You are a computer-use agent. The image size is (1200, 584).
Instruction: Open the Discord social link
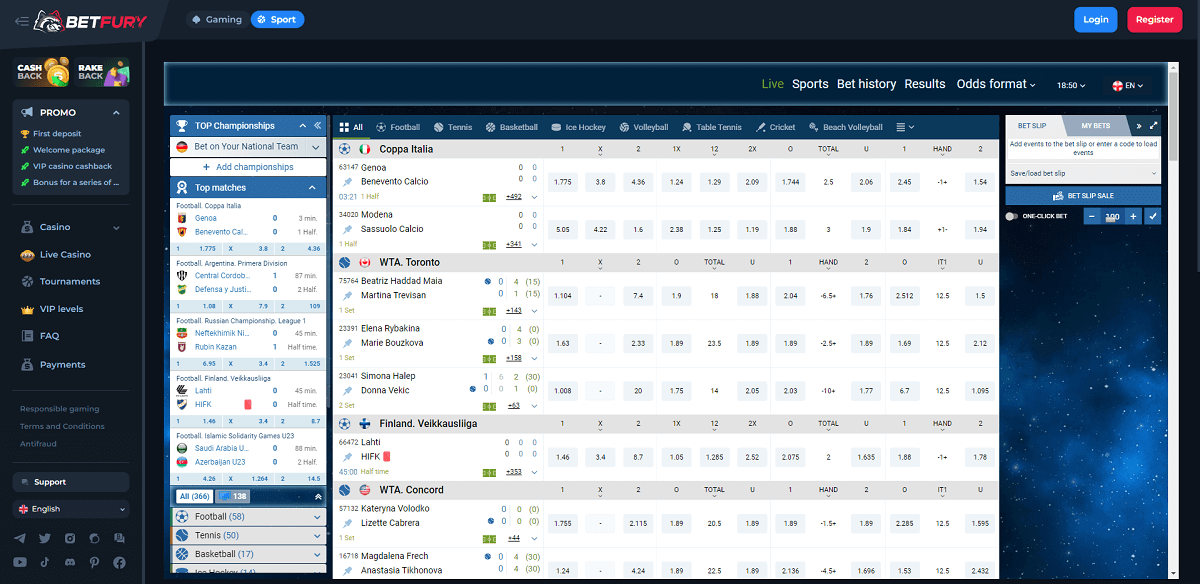pos(70,562)
